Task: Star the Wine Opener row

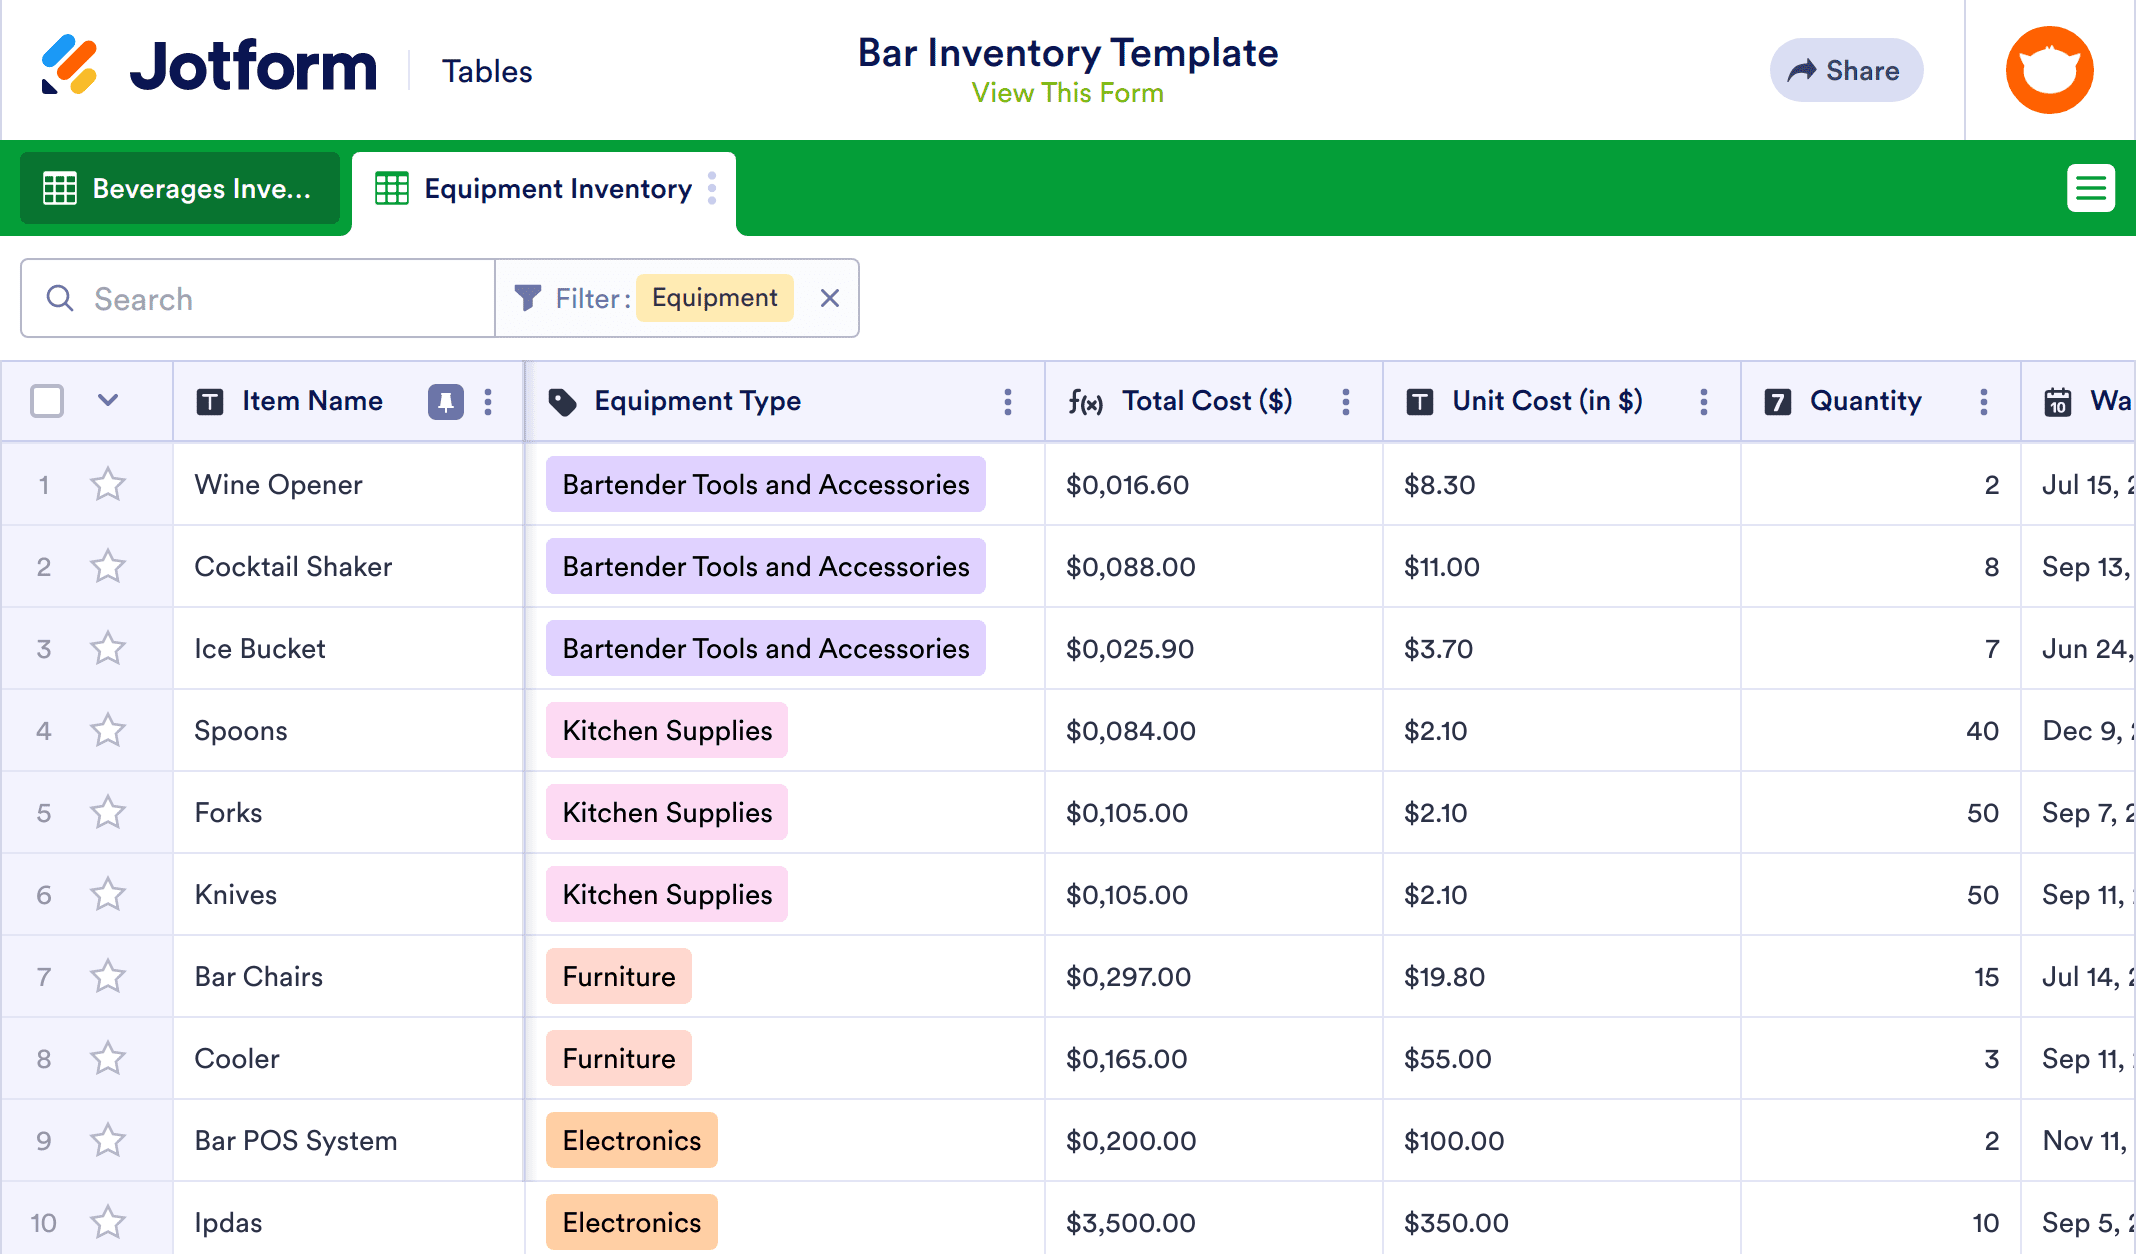Action: tap(107, 484)
